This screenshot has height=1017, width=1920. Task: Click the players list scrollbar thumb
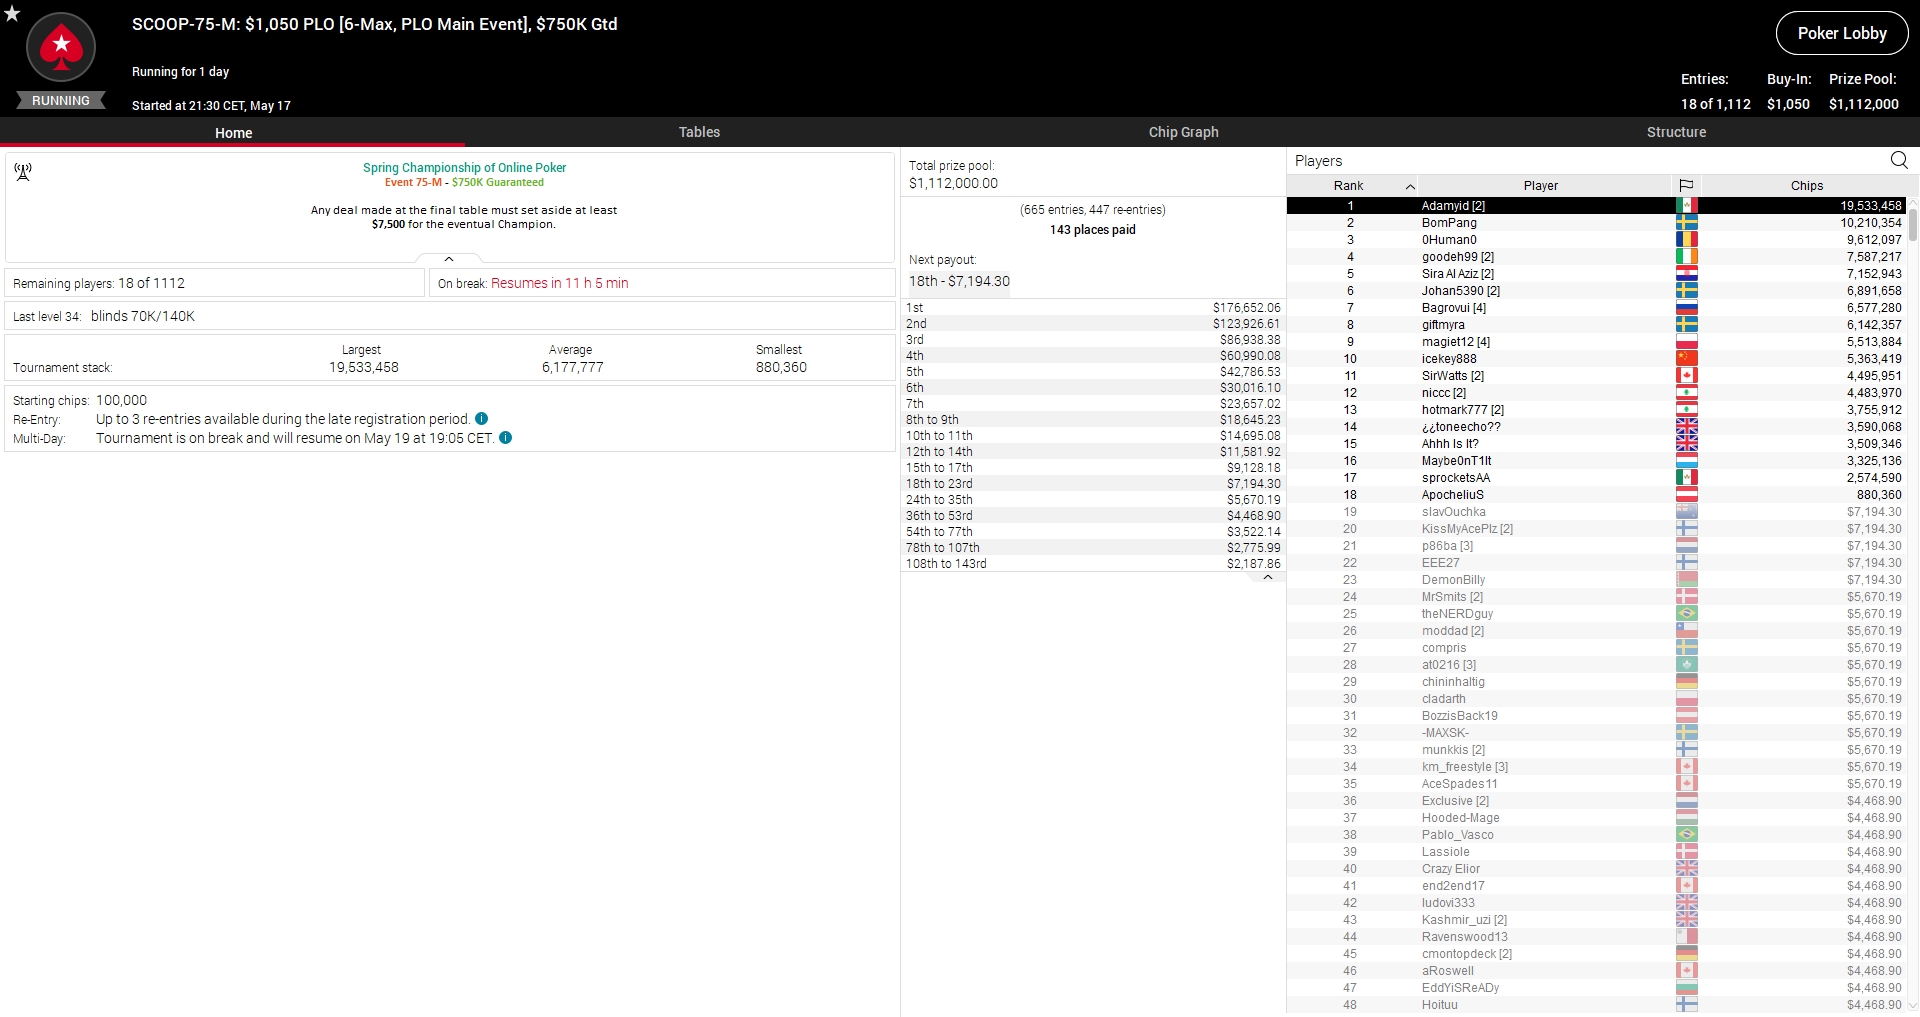(1913, 224)
